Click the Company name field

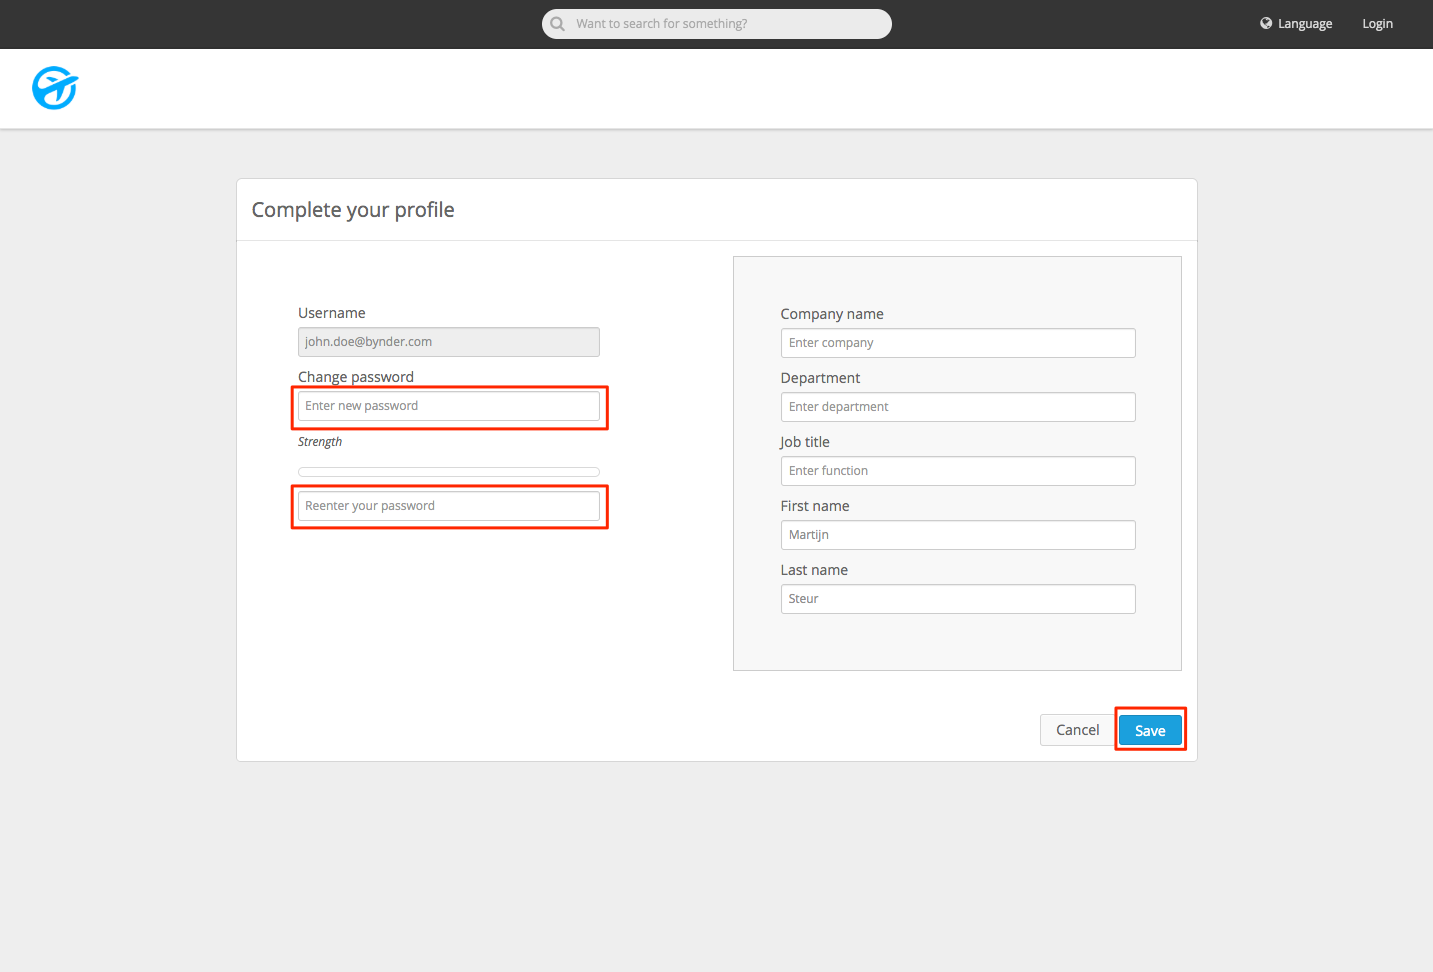pos(958,343)
